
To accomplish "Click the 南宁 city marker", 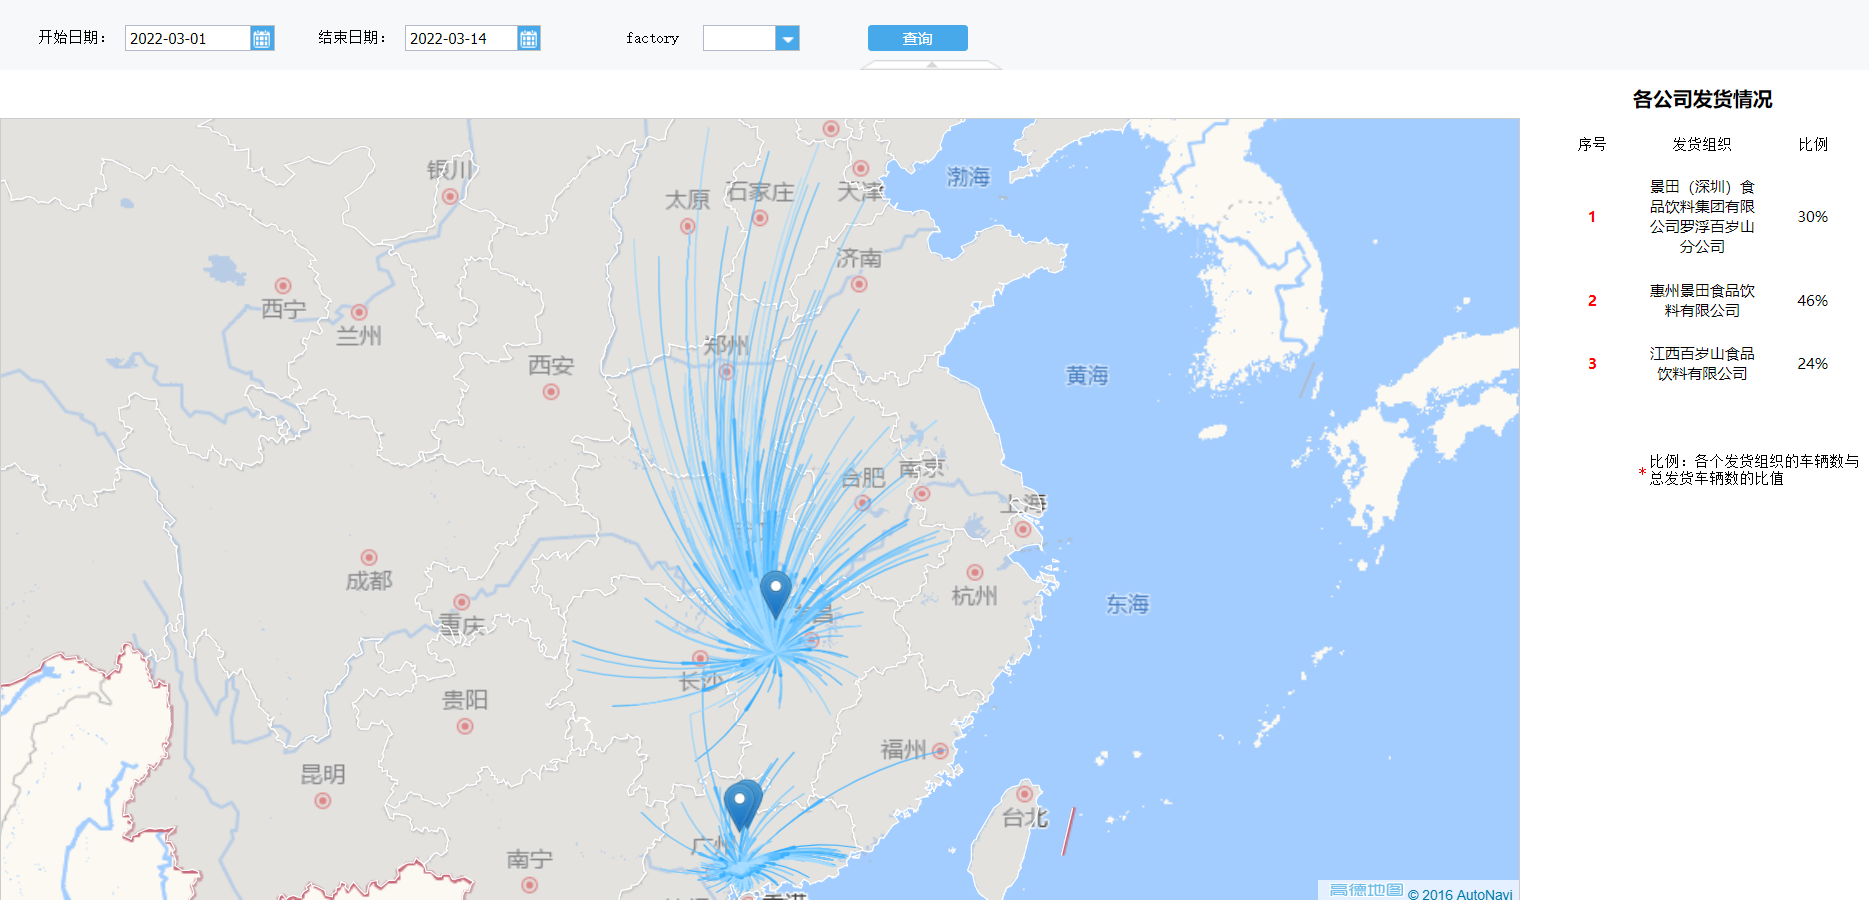I will 530,885.
